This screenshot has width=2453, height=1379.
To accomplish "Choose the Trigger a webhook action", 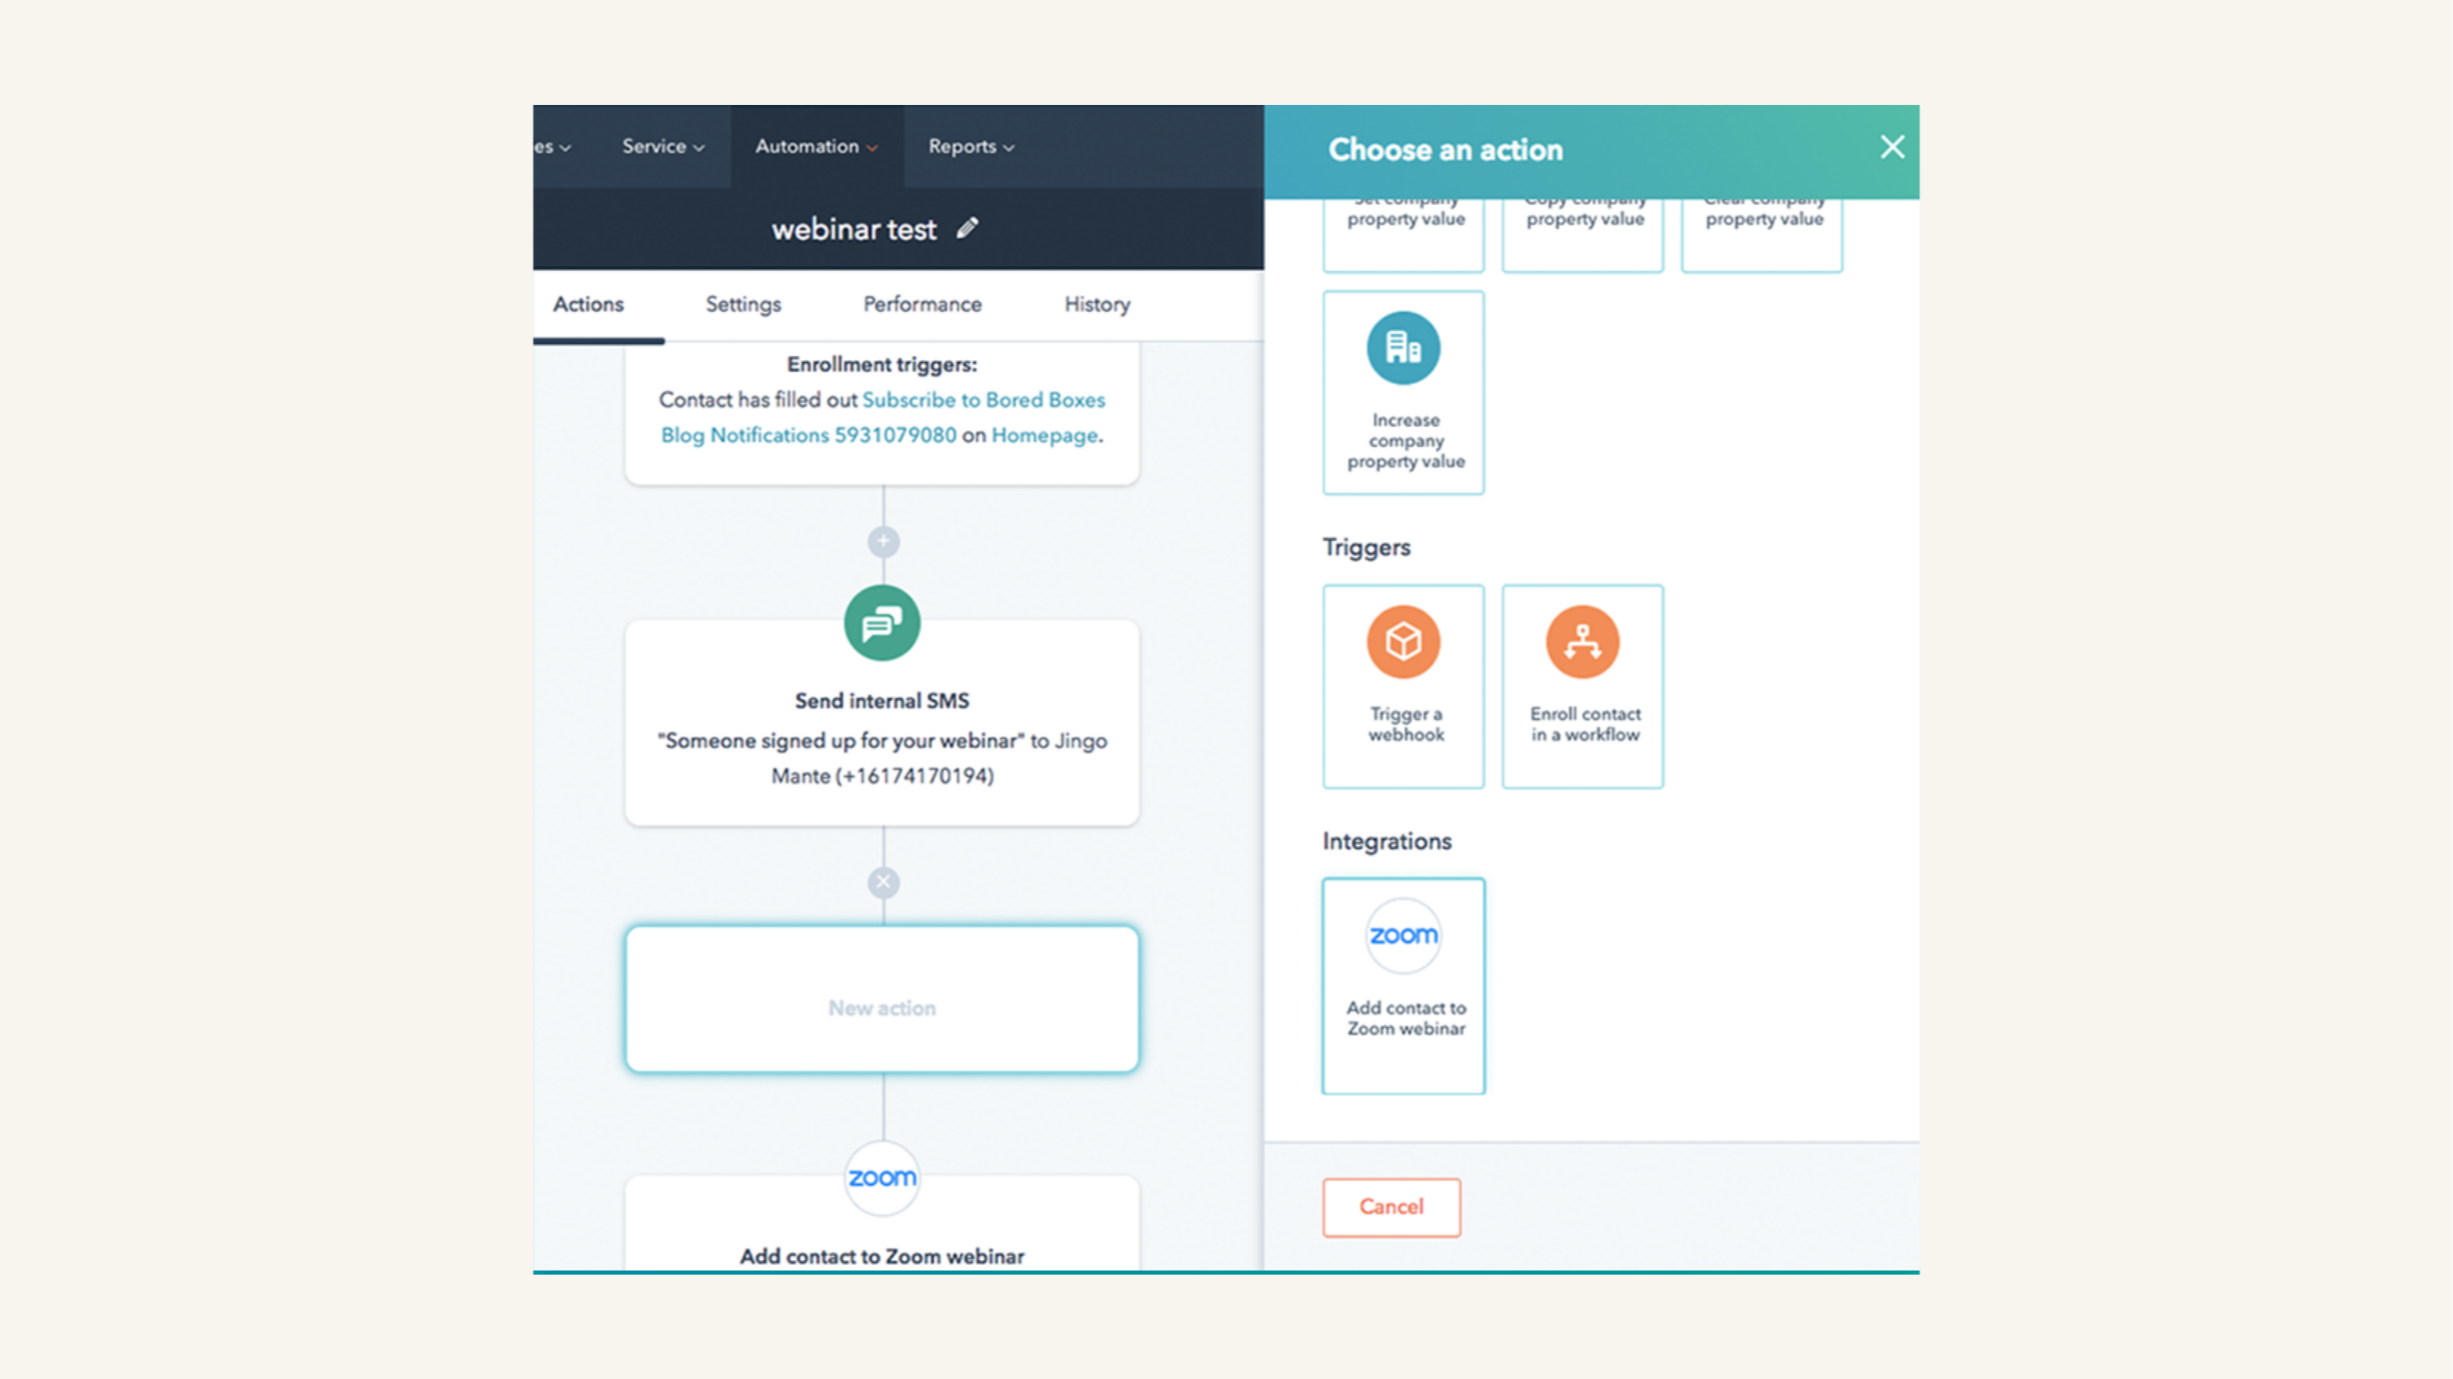I will tap(1402, 685).
